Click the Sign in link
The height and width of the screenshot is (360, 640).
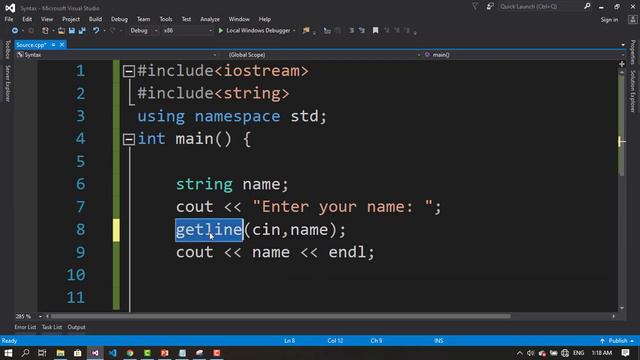[x=609, y=20]
